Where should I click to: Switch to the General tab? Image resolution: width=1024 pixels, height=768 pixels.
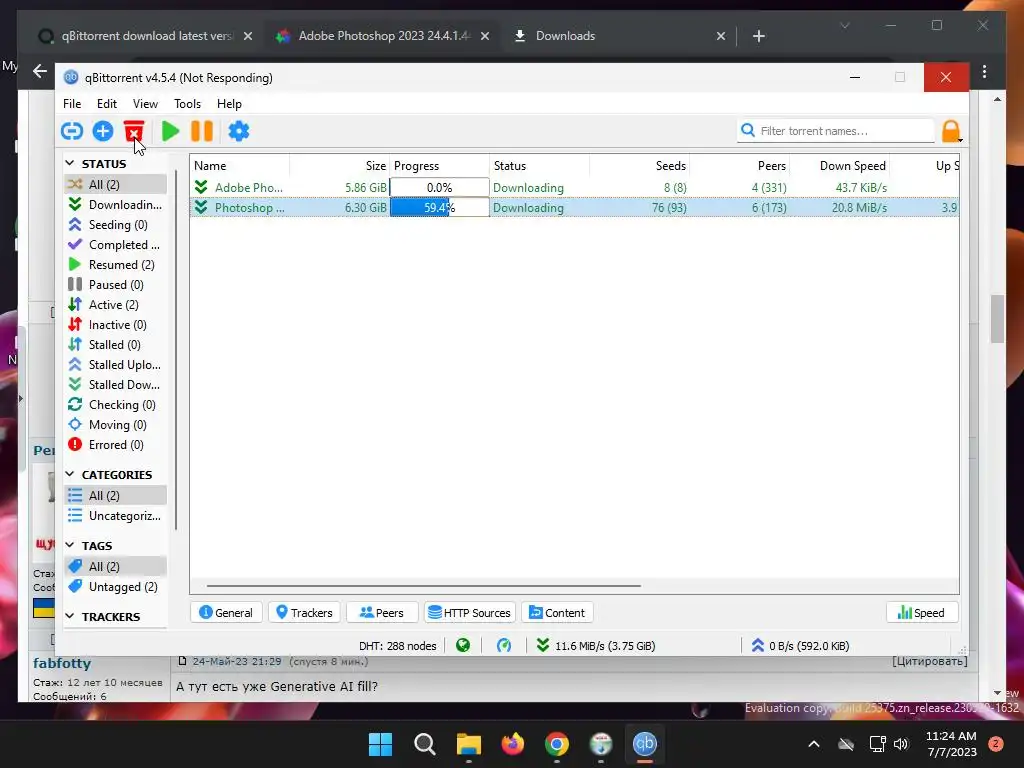[226, 613]
